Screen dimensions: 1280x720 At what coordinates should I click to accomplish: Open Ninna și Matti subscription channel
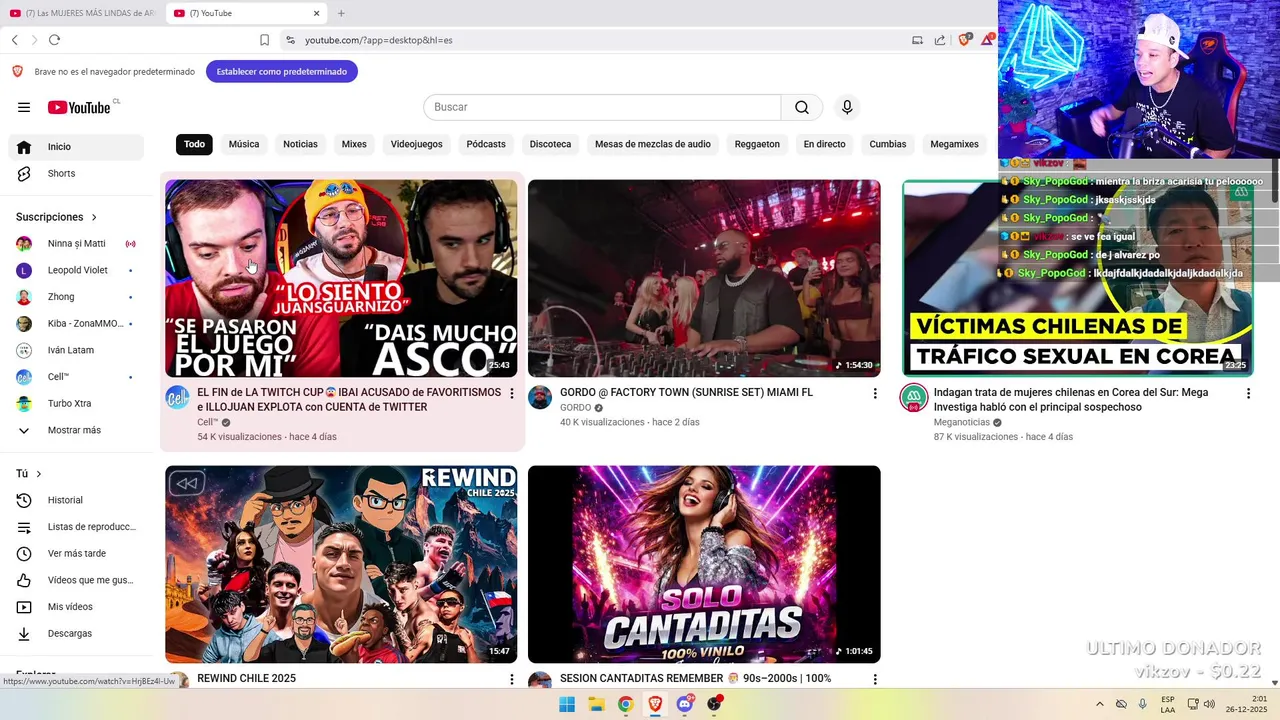tap(76, 244)
